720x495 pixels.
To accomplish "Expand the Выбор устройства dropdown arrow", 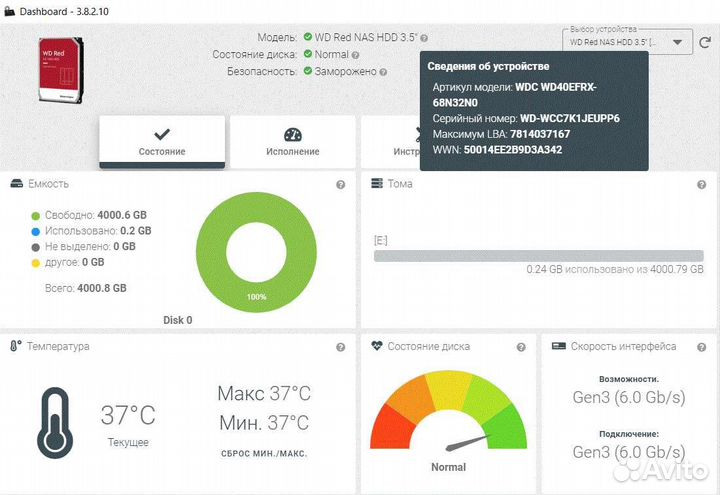I will [678, 43].
